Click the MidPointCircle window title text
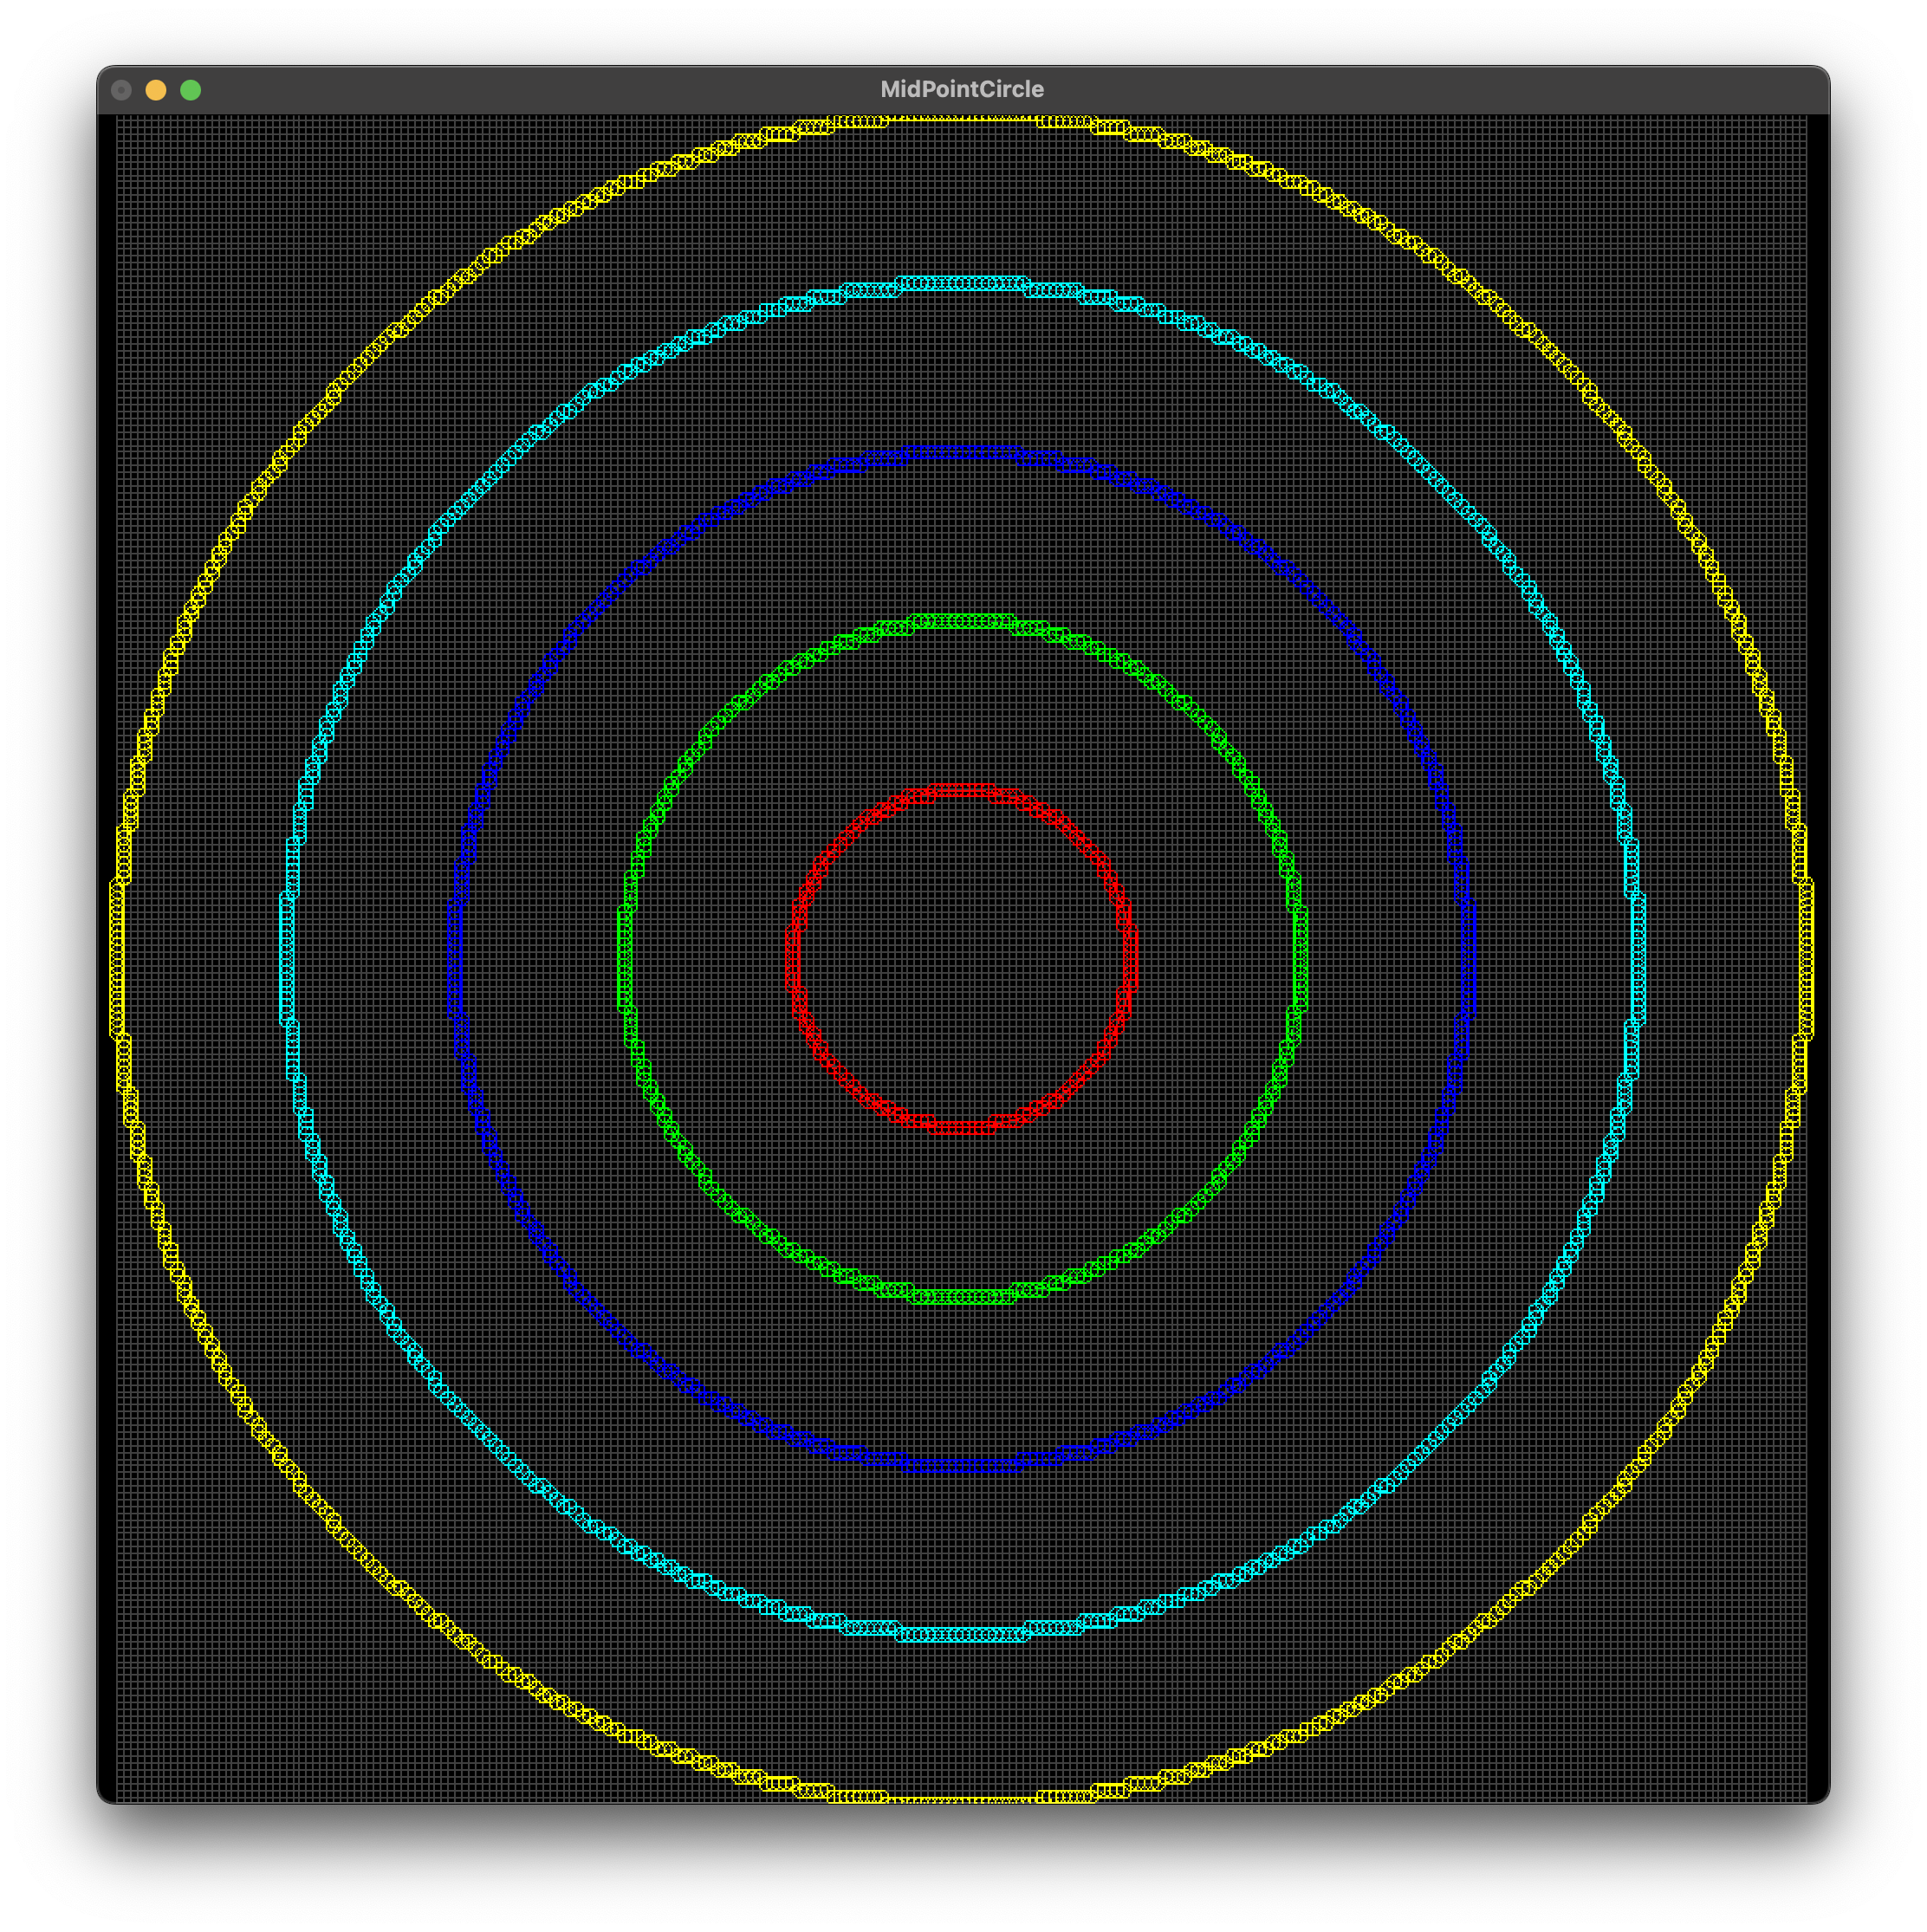The height and width of the screenshot is (1932, 1927). click(961, 89)
